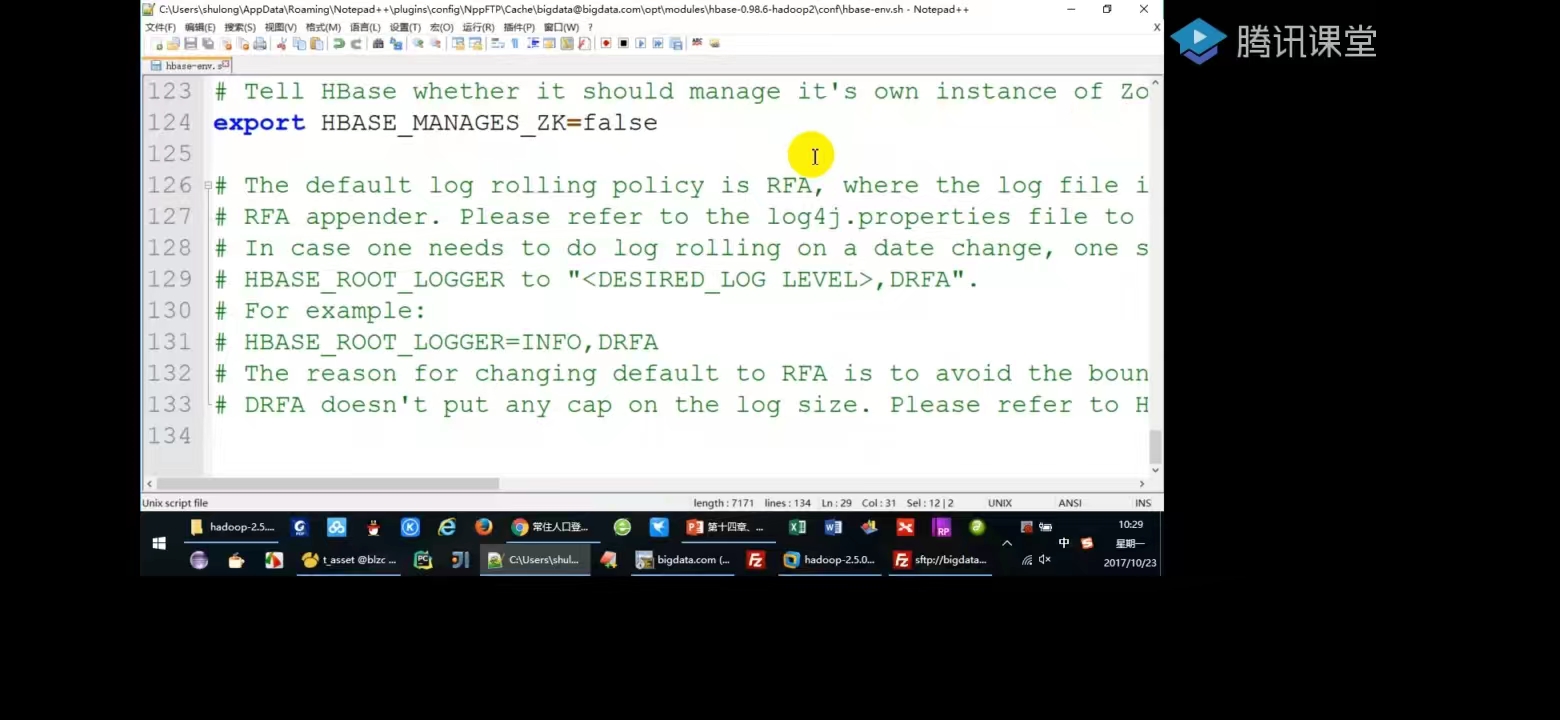Open the 格式(M) menu

point(323,27)
